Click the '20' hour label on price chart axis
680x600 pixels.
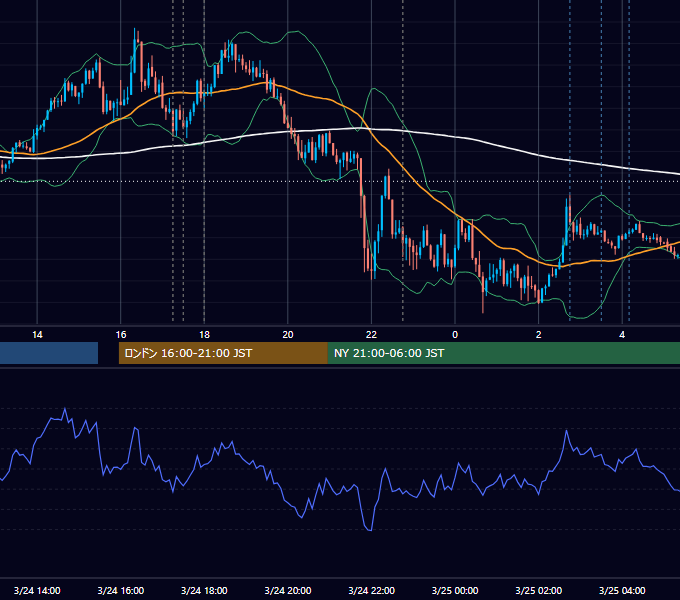click(x=288, y=335)
